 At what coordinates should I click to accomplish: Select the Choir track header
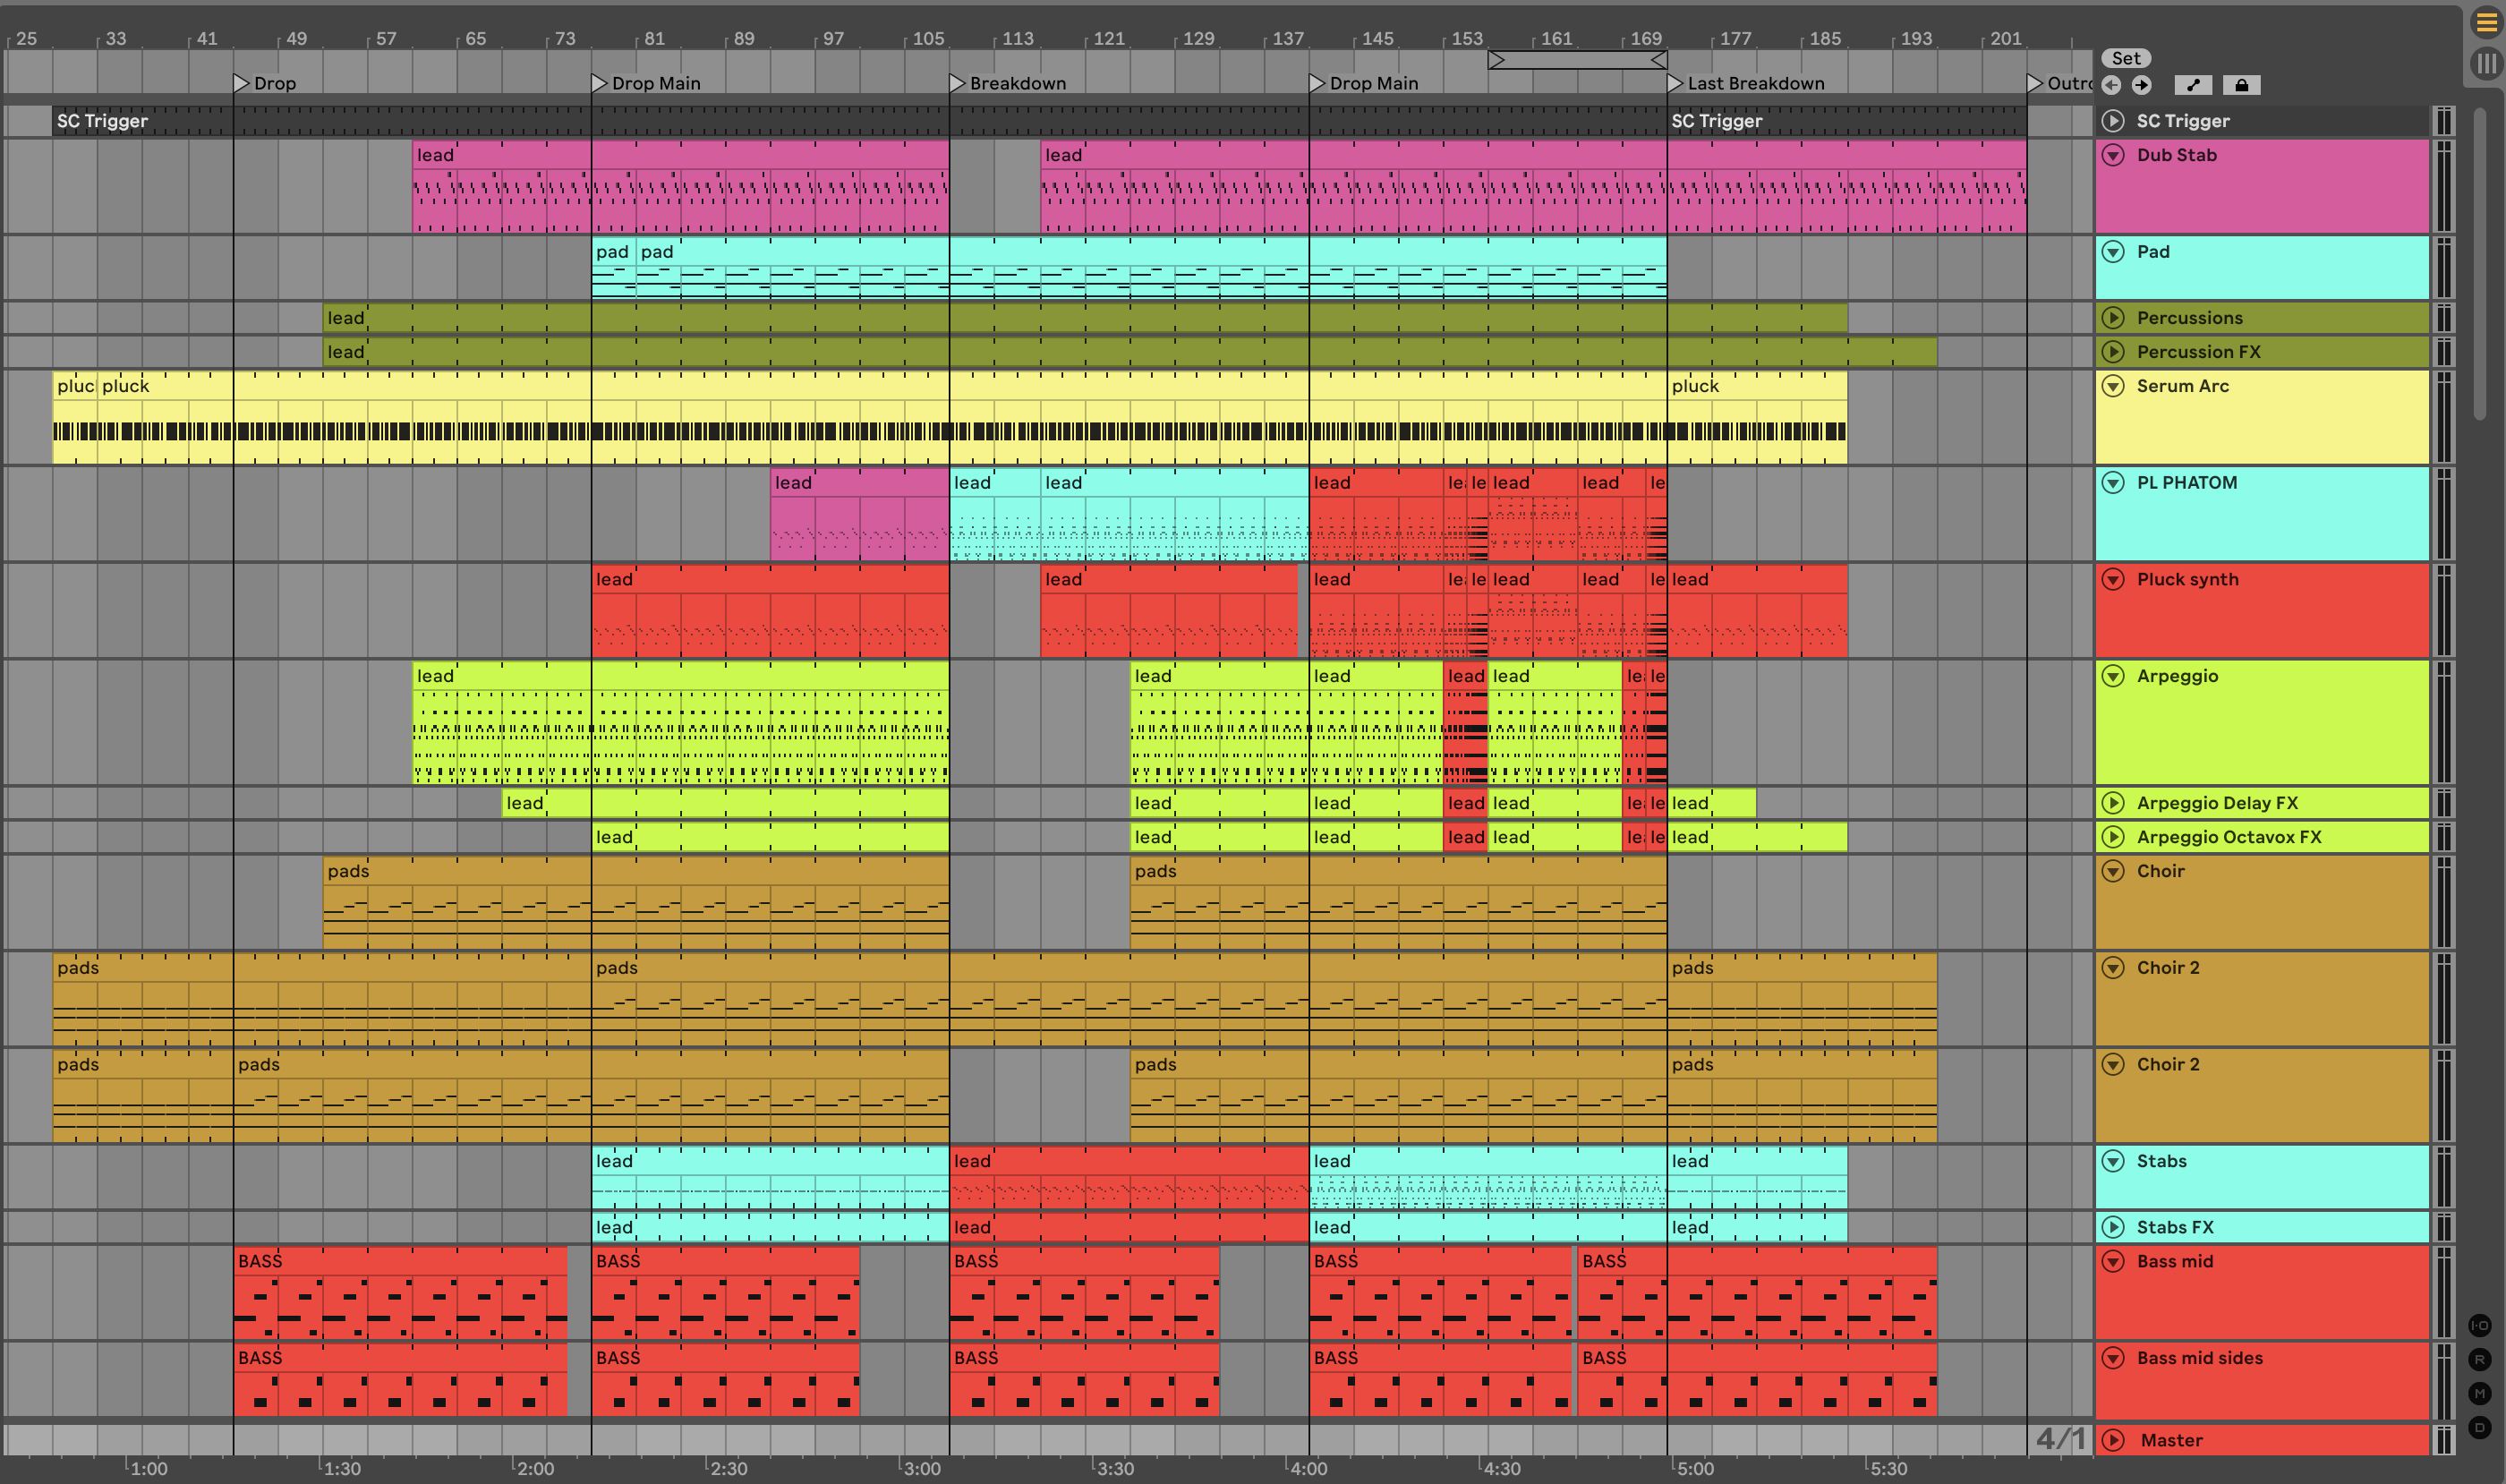2160,871
